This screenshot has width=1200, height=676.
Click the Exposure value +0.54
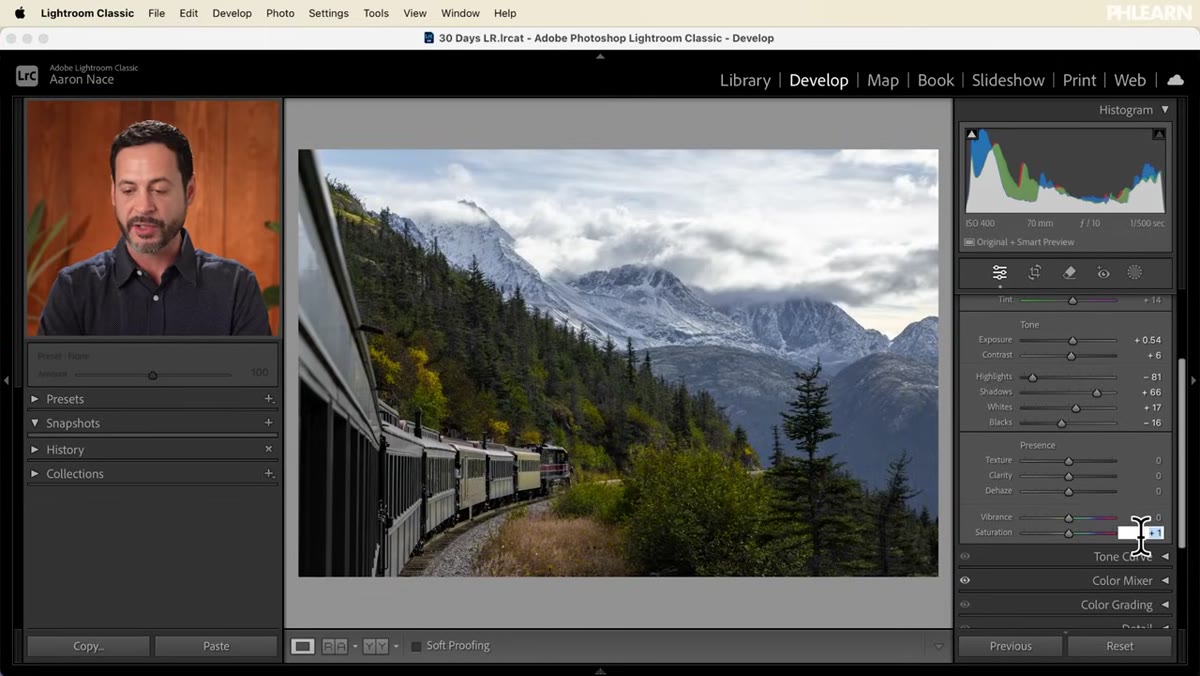[x=1148, y=340]
